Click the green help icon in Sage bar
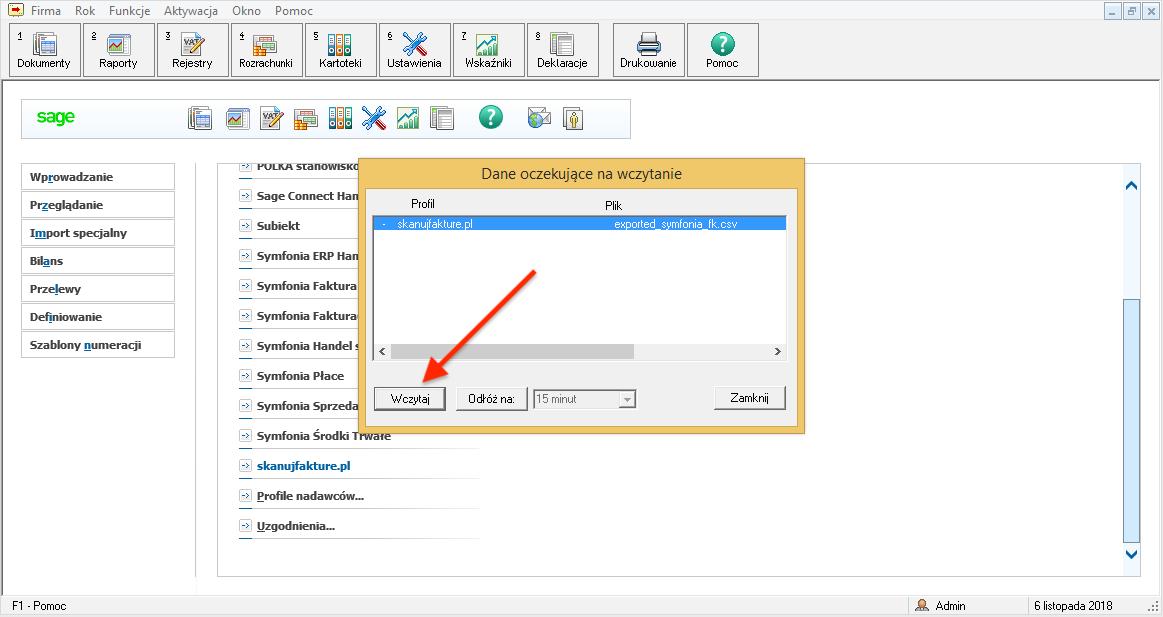 [490, 118]
